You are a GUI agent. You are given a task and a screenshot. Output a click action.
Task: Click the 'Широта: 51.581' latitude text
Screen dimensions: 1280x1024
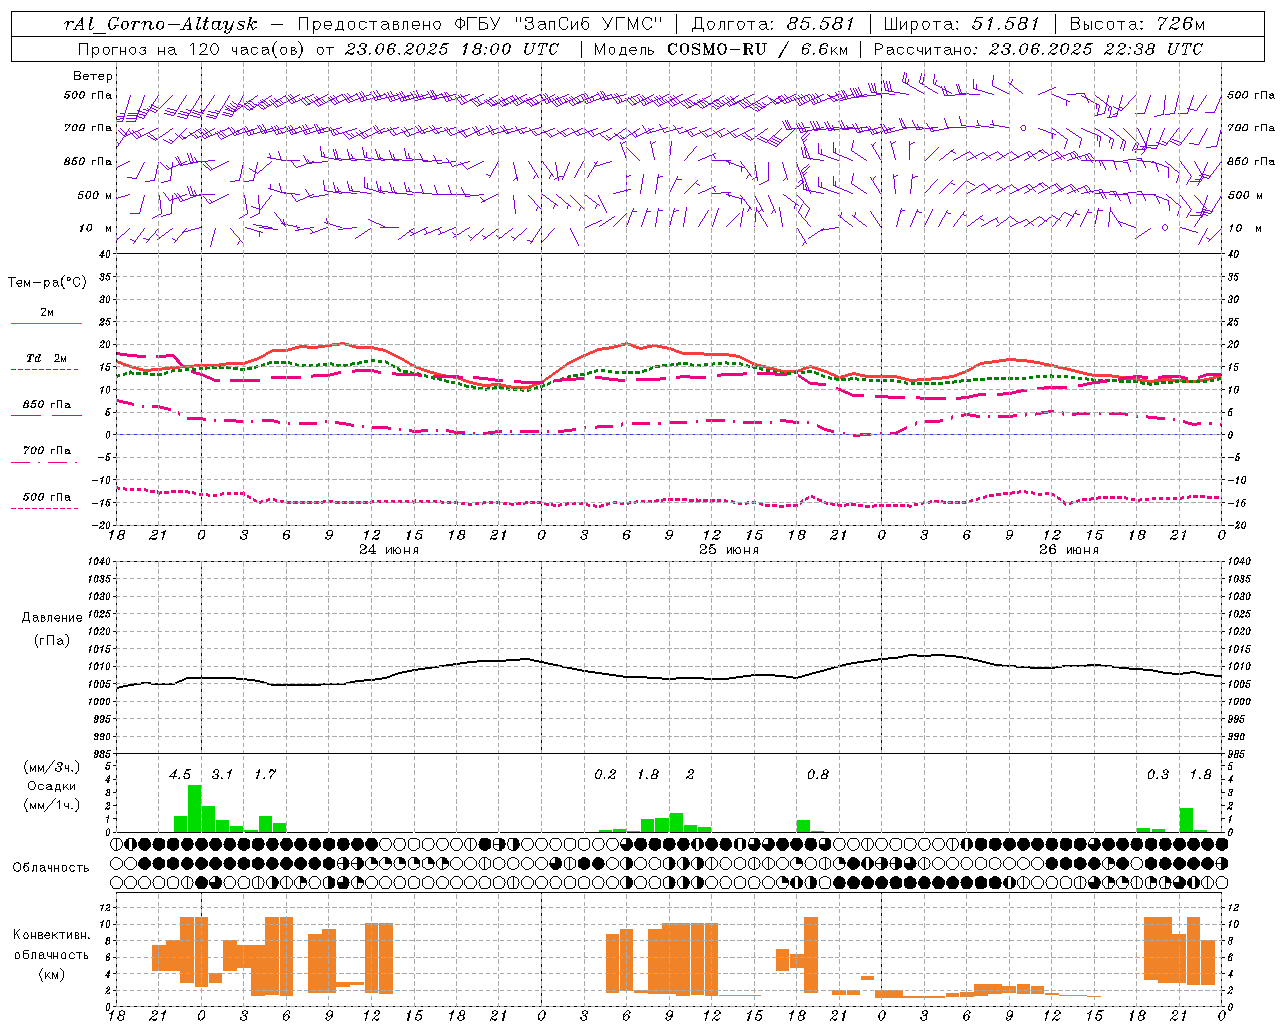click(x=962, y=23)
